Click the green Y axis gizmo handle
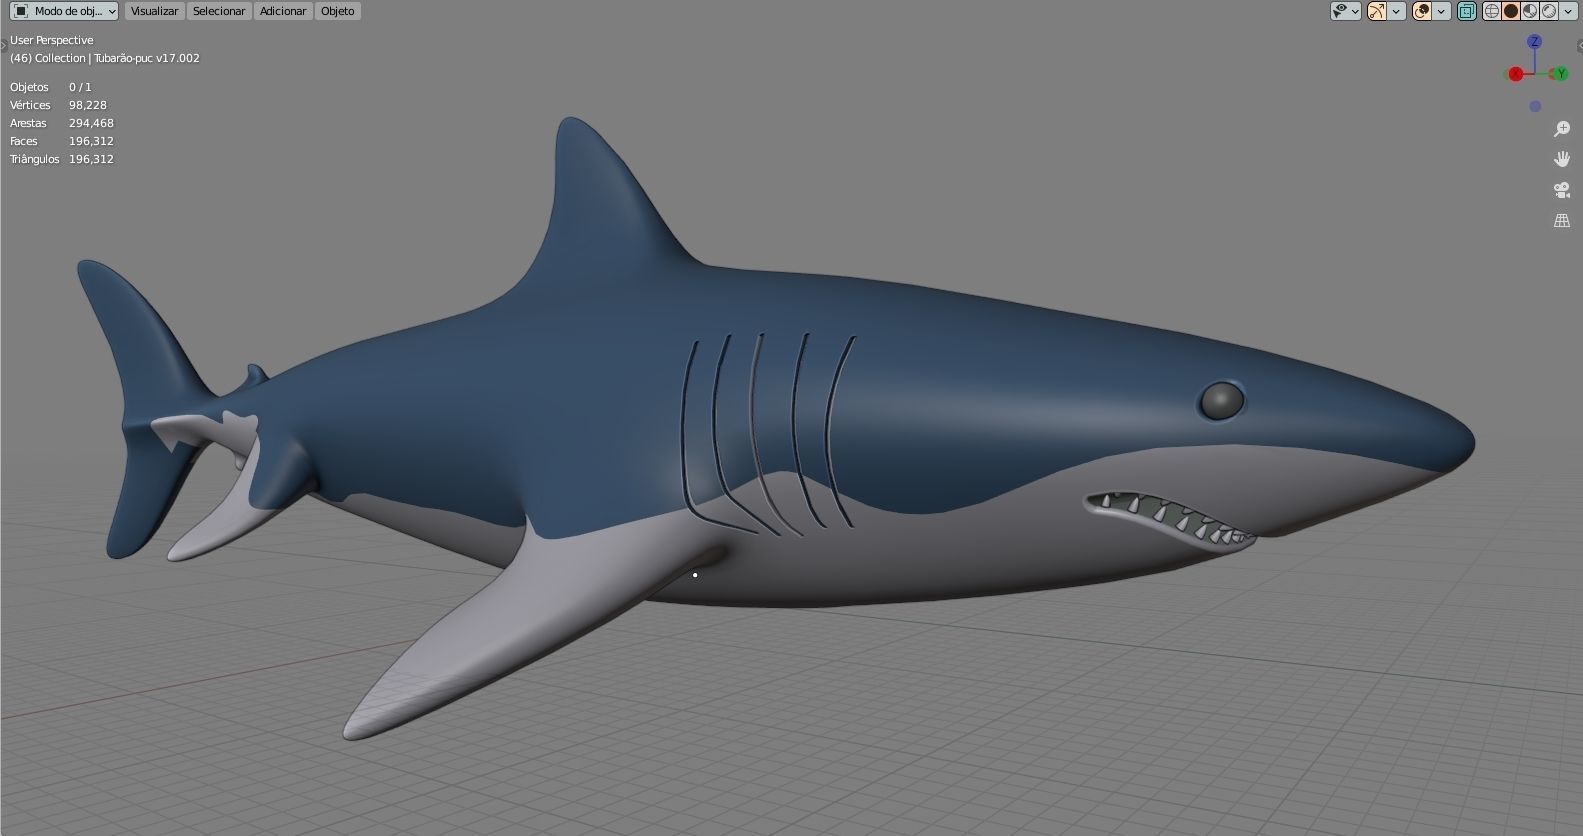 pos(1560,74)
